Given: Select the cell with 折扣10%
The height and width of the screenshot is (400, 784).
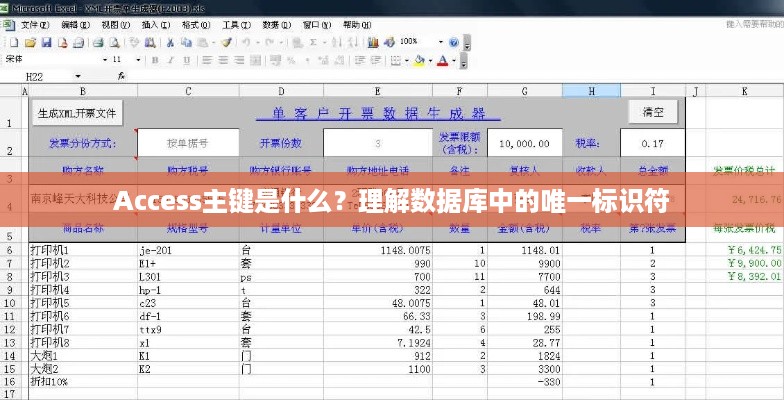Looking at the screenshot, I should pos(83,382).
